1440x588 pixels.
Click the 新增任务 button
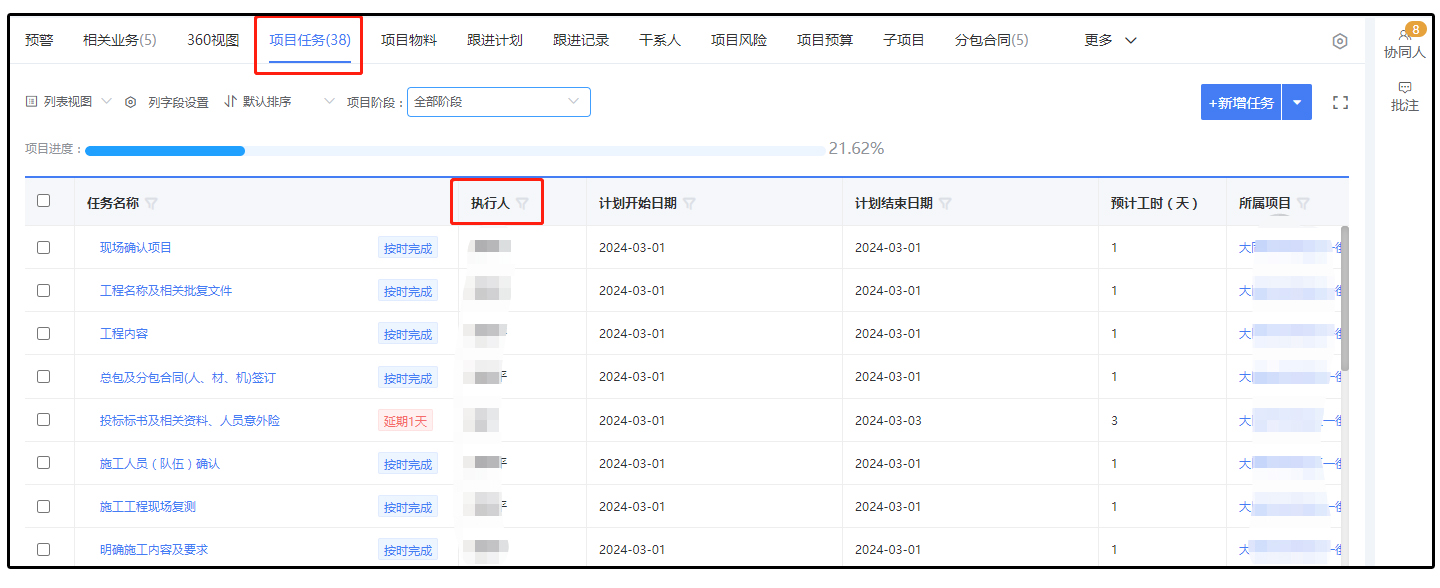pyautogui.click(x=1241, y=102)
